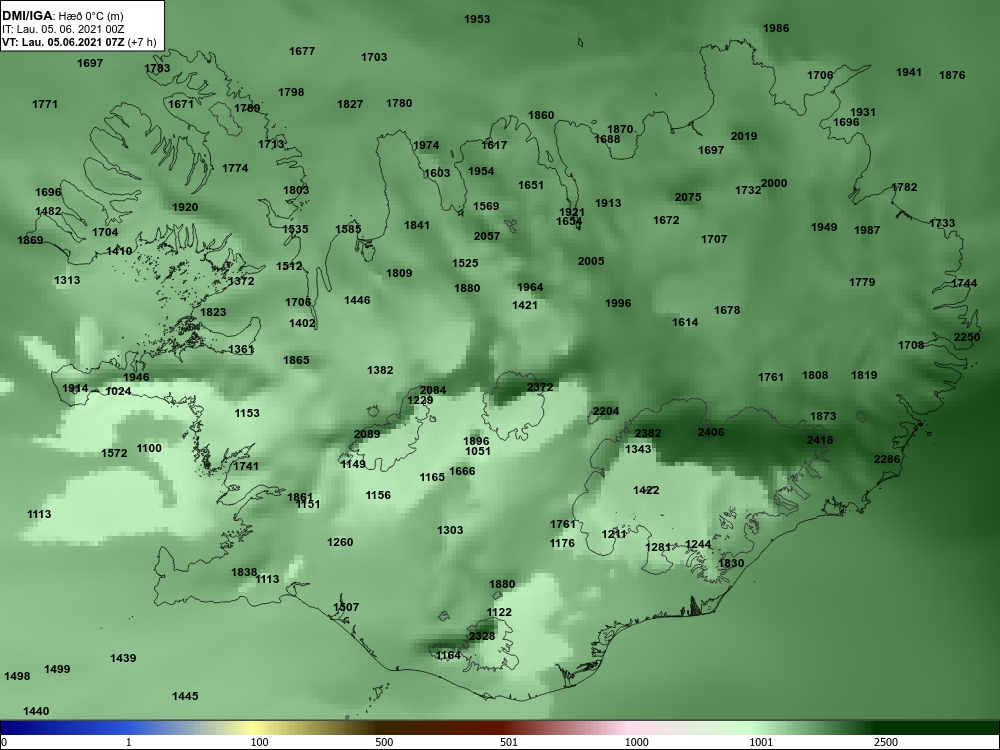
Task: Click the color scale label "500"
Action: pos(384,742)
